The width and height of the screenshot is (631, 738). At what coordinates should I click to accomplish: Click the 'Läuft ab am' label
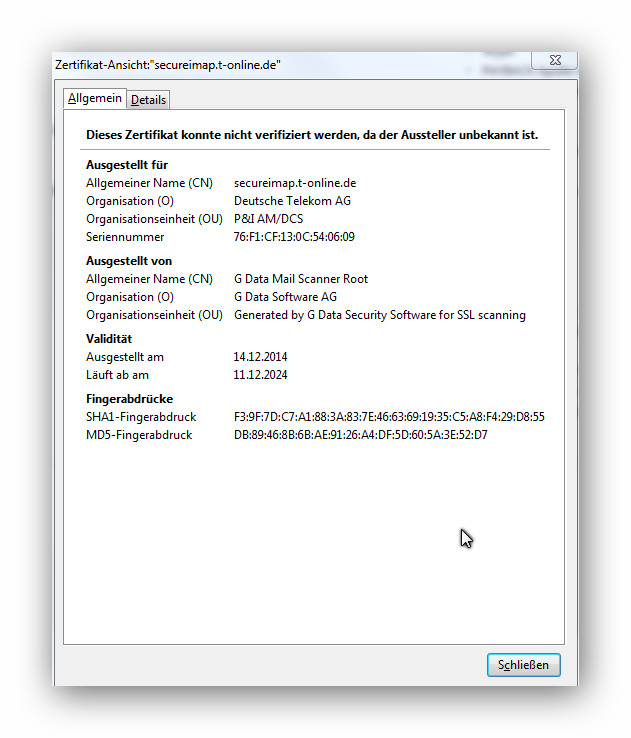pos(117,375)
